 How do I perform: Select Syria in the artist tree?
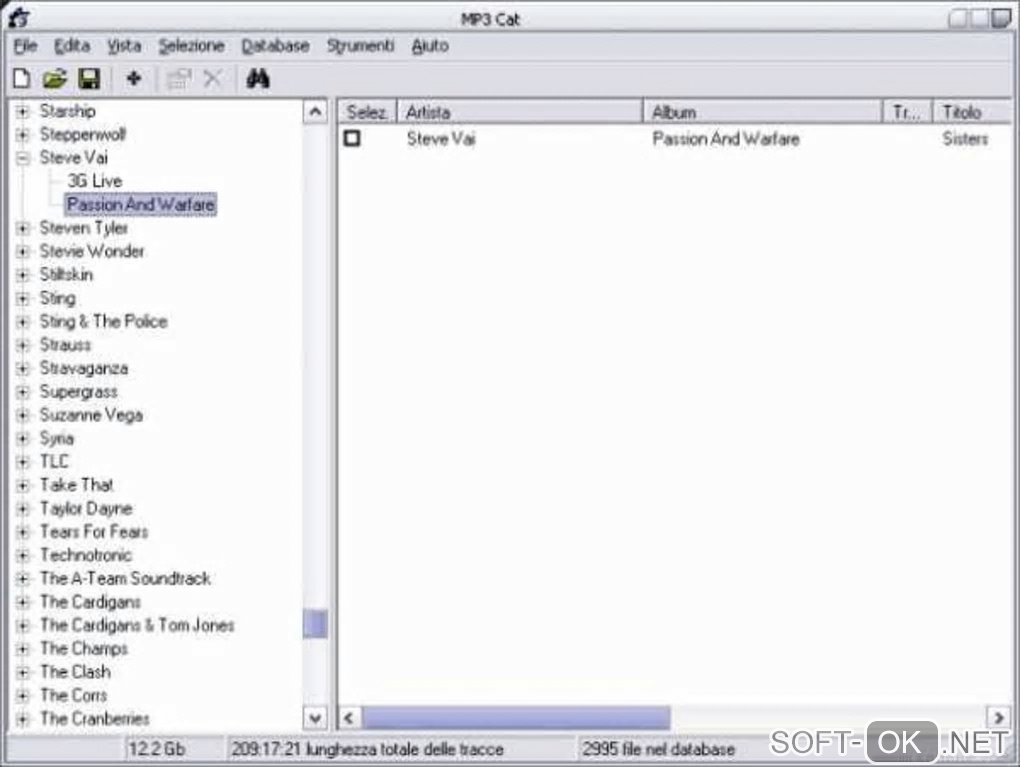57,438
